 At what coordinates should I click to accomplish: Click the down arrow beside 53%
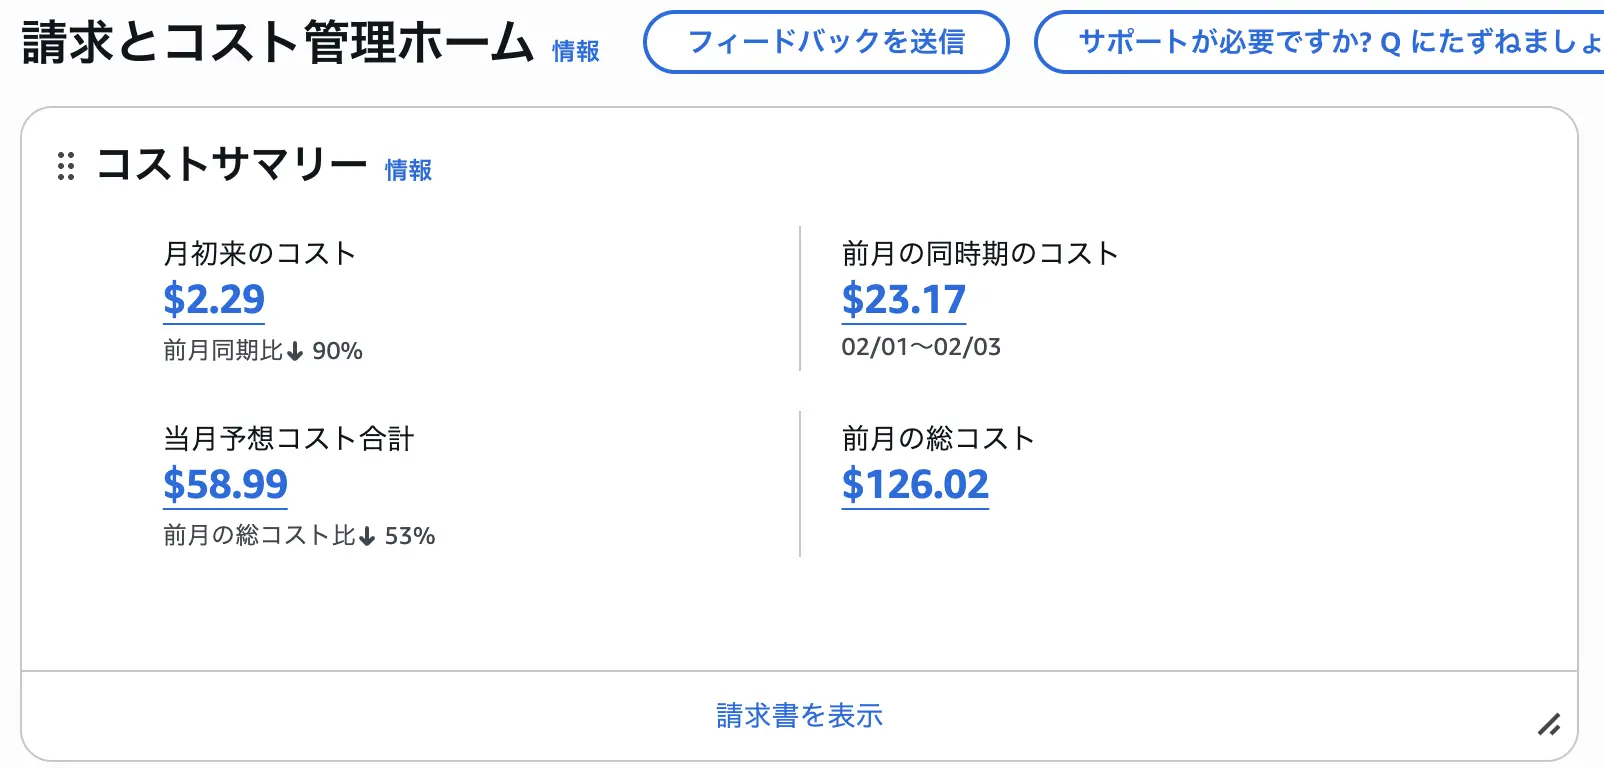pyautogui.click(x=367, y=536)
